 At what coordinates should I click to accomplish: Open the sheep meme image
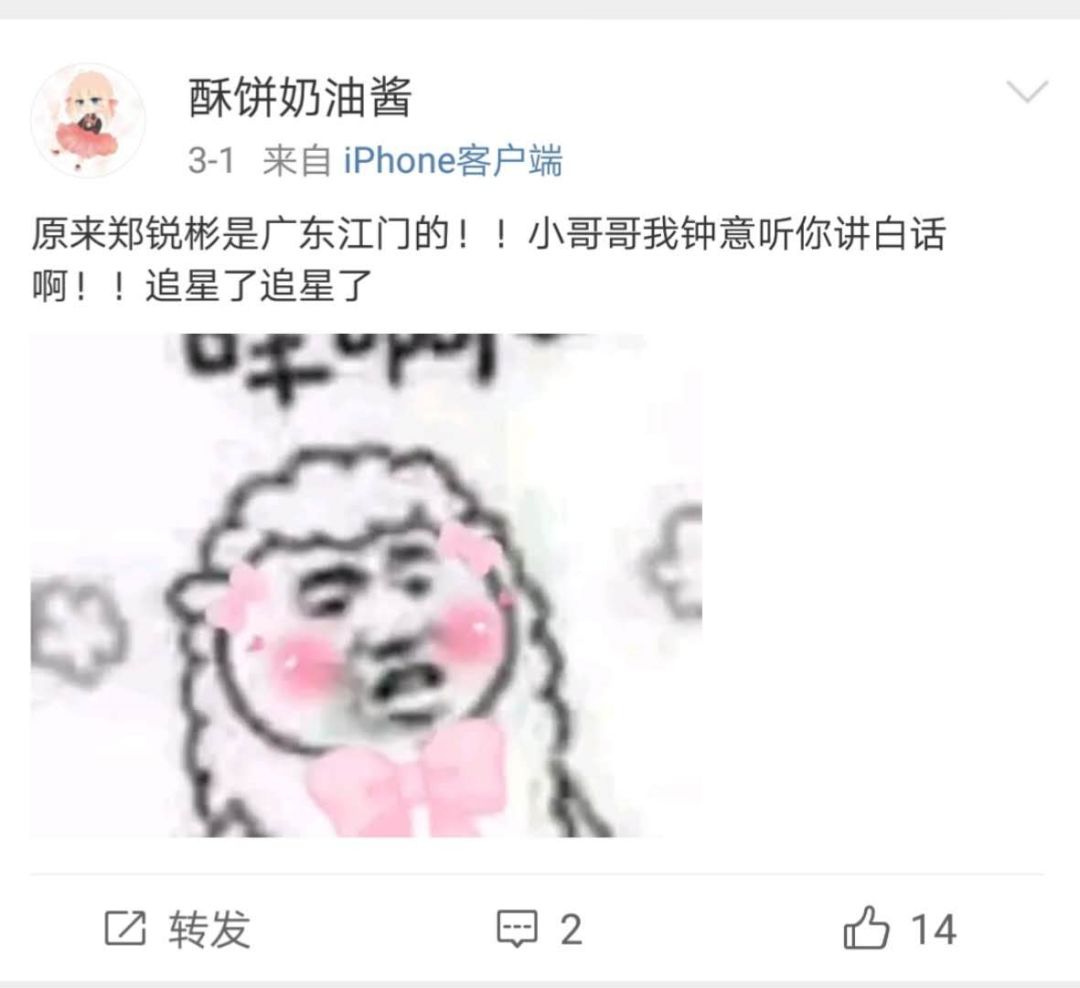pyautogui.click(x=366, y=586)
